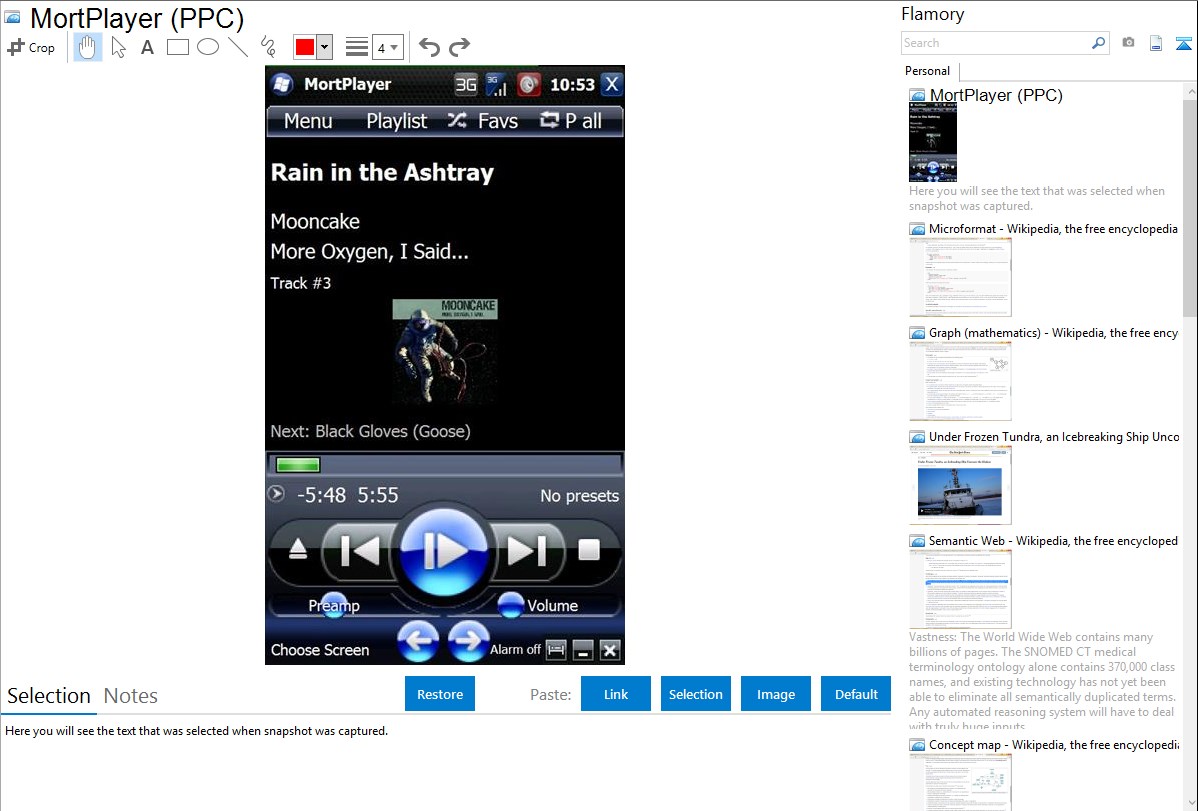
Task: Open the Personal tab
Action: pyautogui.click(x=928, y=70)
